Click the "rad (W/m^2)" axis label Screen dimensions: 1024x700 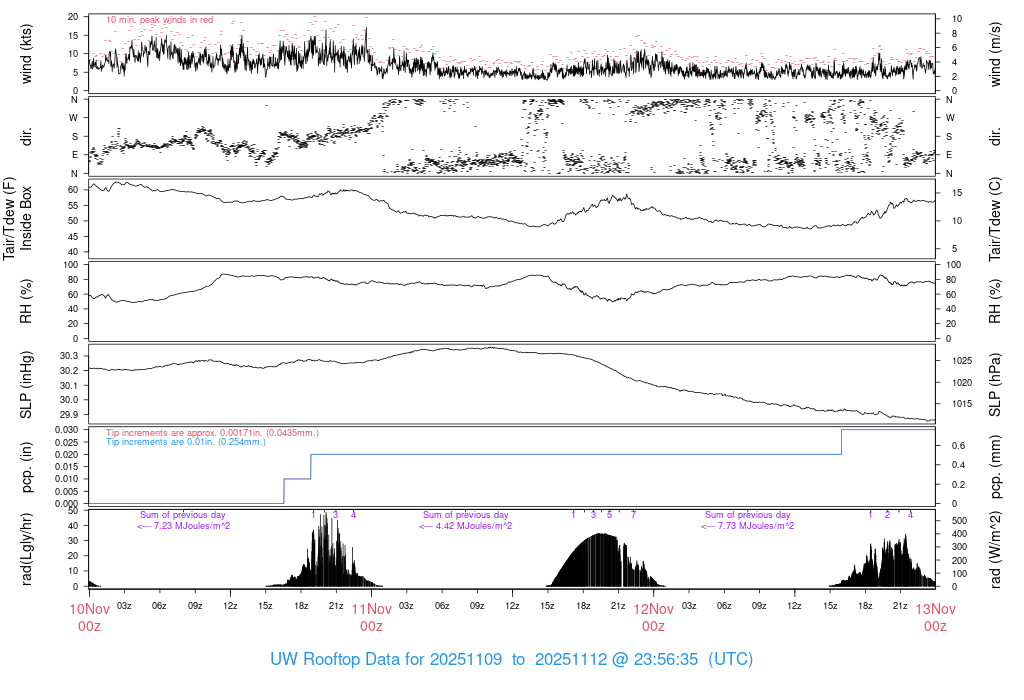coord(998,549)
